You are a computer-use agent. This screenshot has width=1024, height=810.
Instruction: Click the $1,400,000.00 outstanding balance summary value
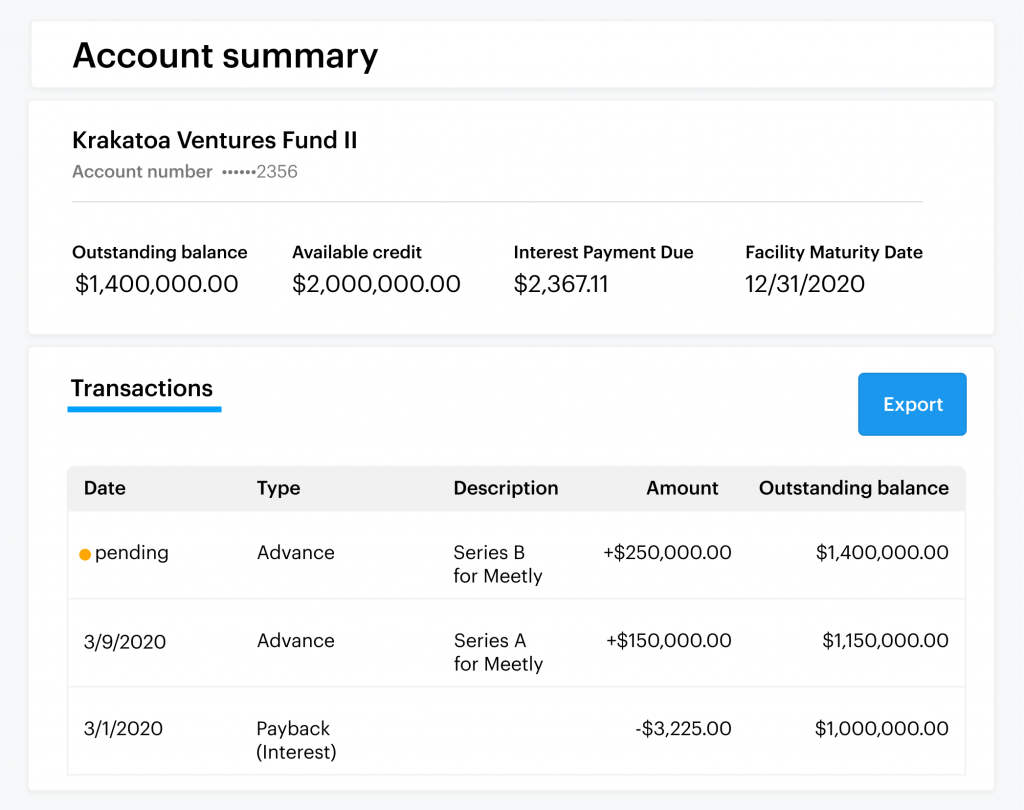pyautogui.click(x=157, y=284)
